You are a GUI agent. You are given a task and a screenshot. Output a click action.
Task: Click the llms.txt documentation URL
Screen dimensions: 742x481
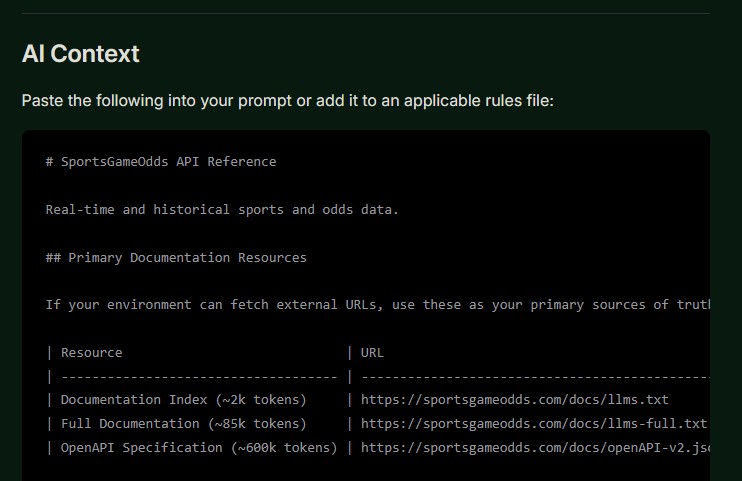pyautogui.click(x=514, y=400)
